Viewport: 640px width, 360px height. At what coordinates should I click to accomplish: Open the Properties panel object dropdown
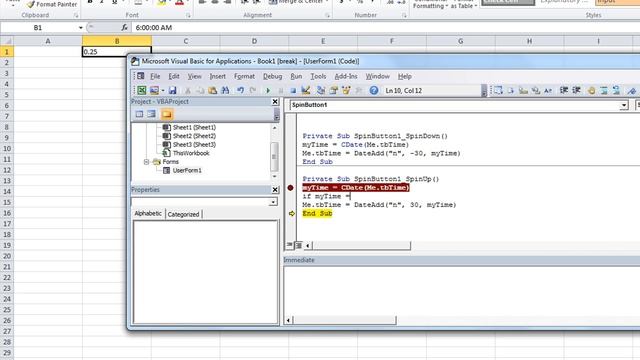pos(273,202)
